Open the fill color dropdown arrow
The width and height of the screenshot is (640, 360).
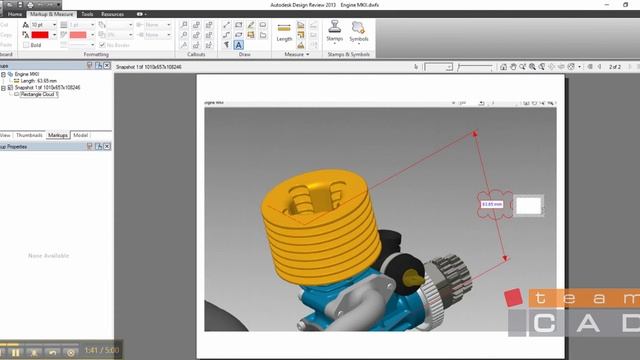[92, 35]
